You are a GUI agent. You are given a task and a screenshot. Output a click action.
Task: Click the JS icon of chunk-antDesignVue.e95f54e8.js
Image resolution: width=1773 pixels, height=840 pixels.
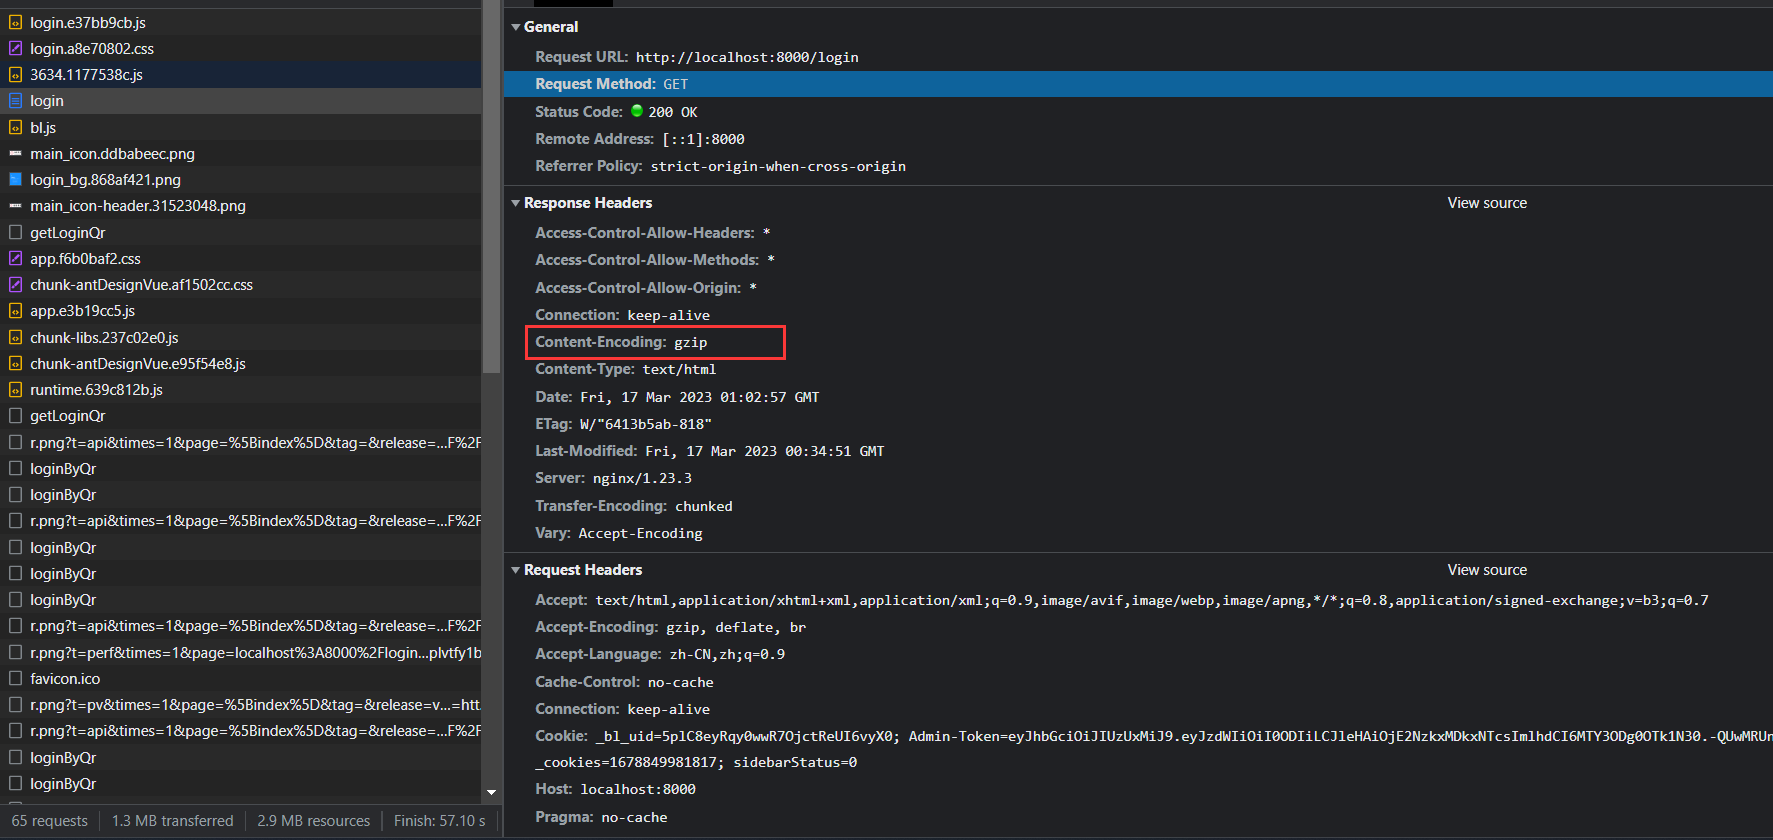[x=15, y=363]
